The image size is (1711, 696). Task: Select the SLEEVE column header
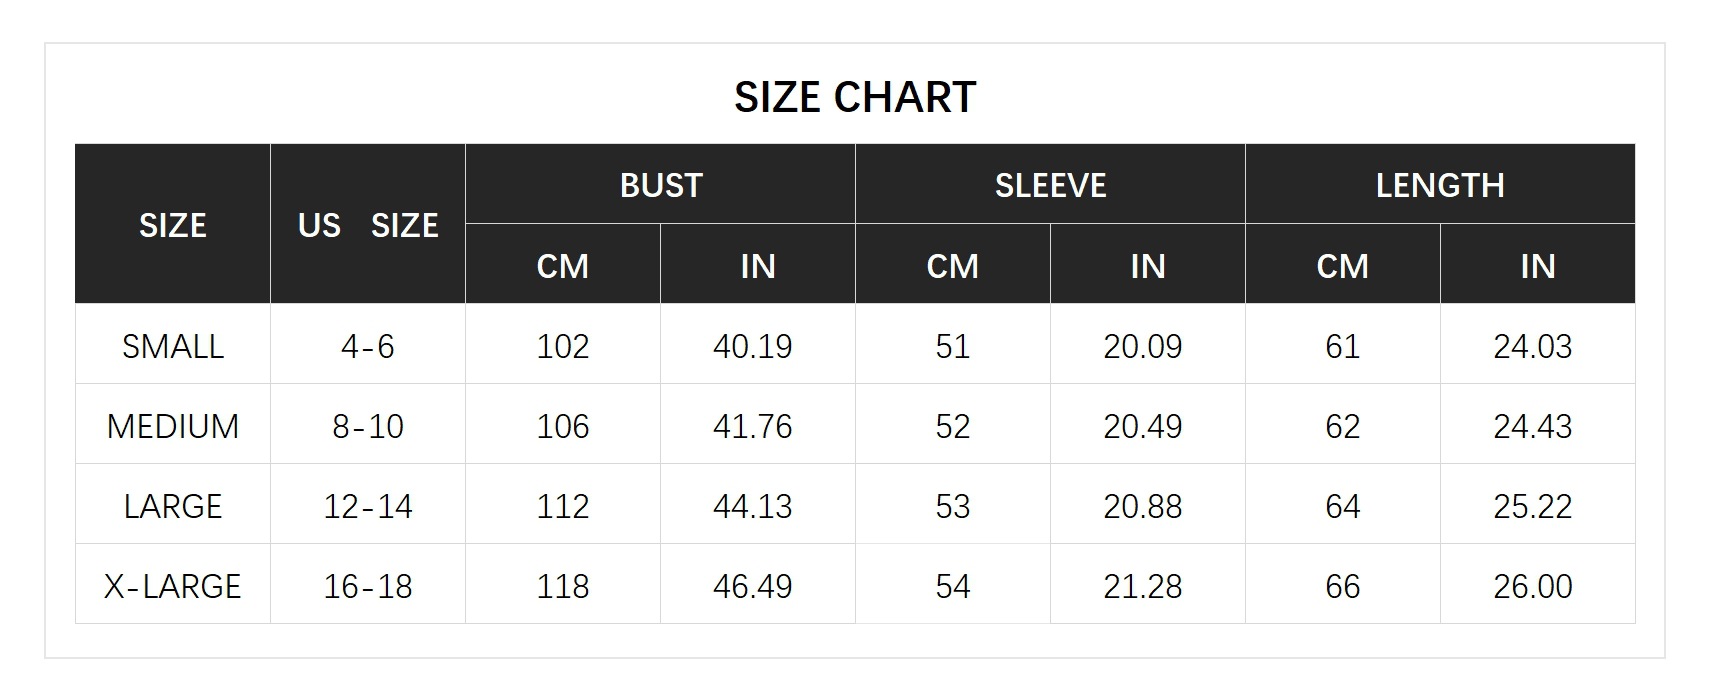click(x=1050, y=185)
